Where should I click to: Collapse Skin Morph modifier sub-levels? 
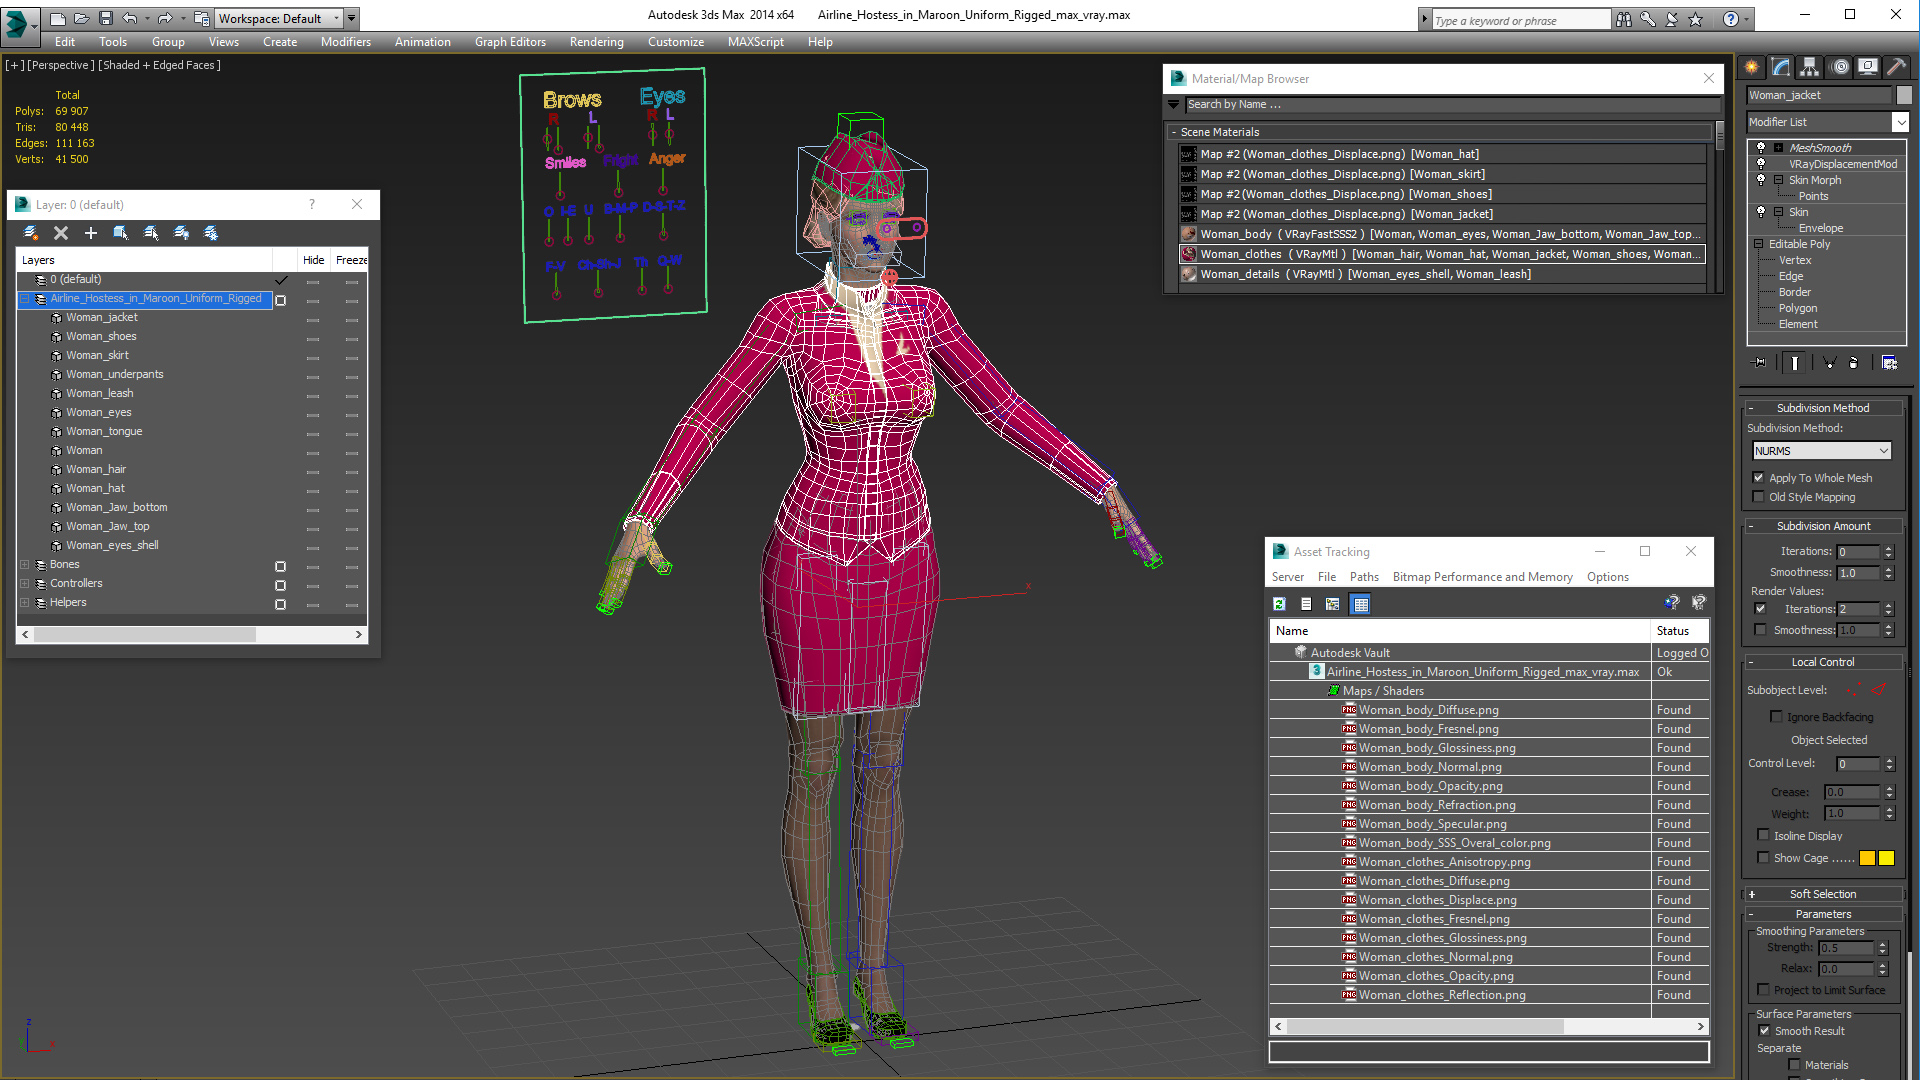tap(1779, 180)
